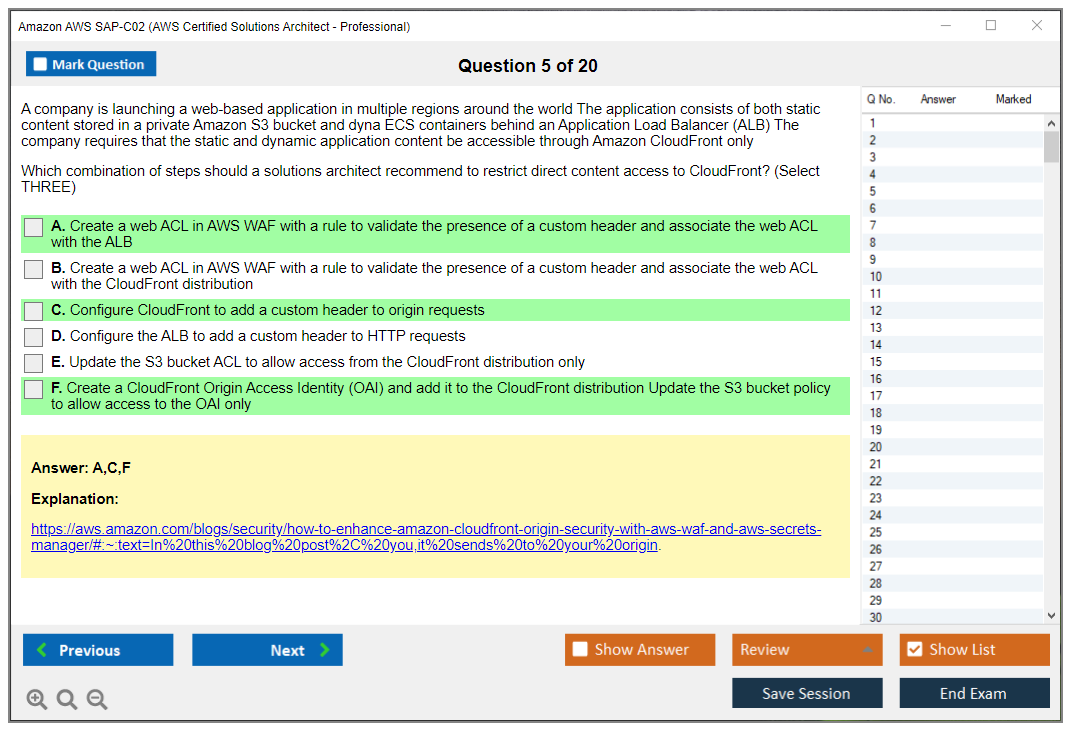This screenshot has width=1075, height=735.
Task: Enable the Show Answer checkbox
Action: [x=581, y=650]
